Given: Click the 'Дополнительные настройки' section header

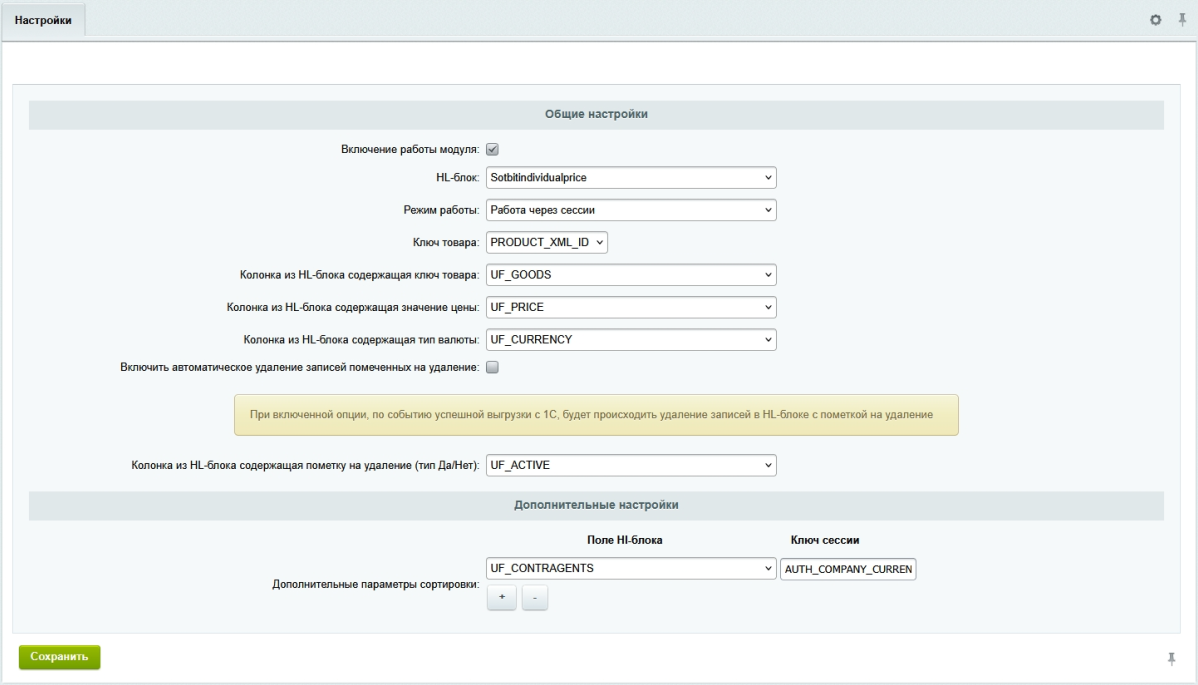Looking at the screenshot, I should pyautogui.click(x=596, y=505).
